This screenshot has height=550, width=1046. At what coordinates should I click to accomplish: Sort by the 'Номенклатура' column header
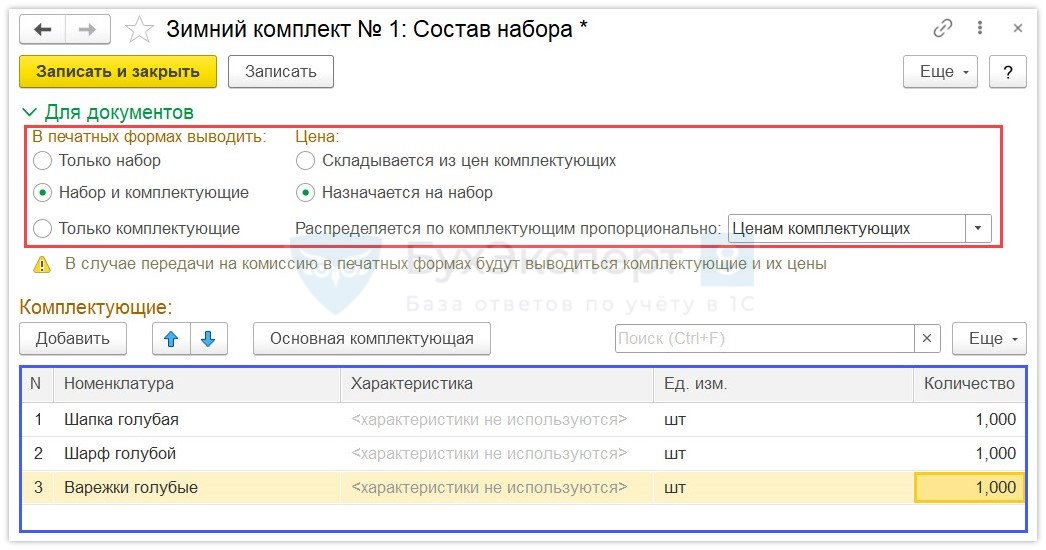(x=119, y=383)
